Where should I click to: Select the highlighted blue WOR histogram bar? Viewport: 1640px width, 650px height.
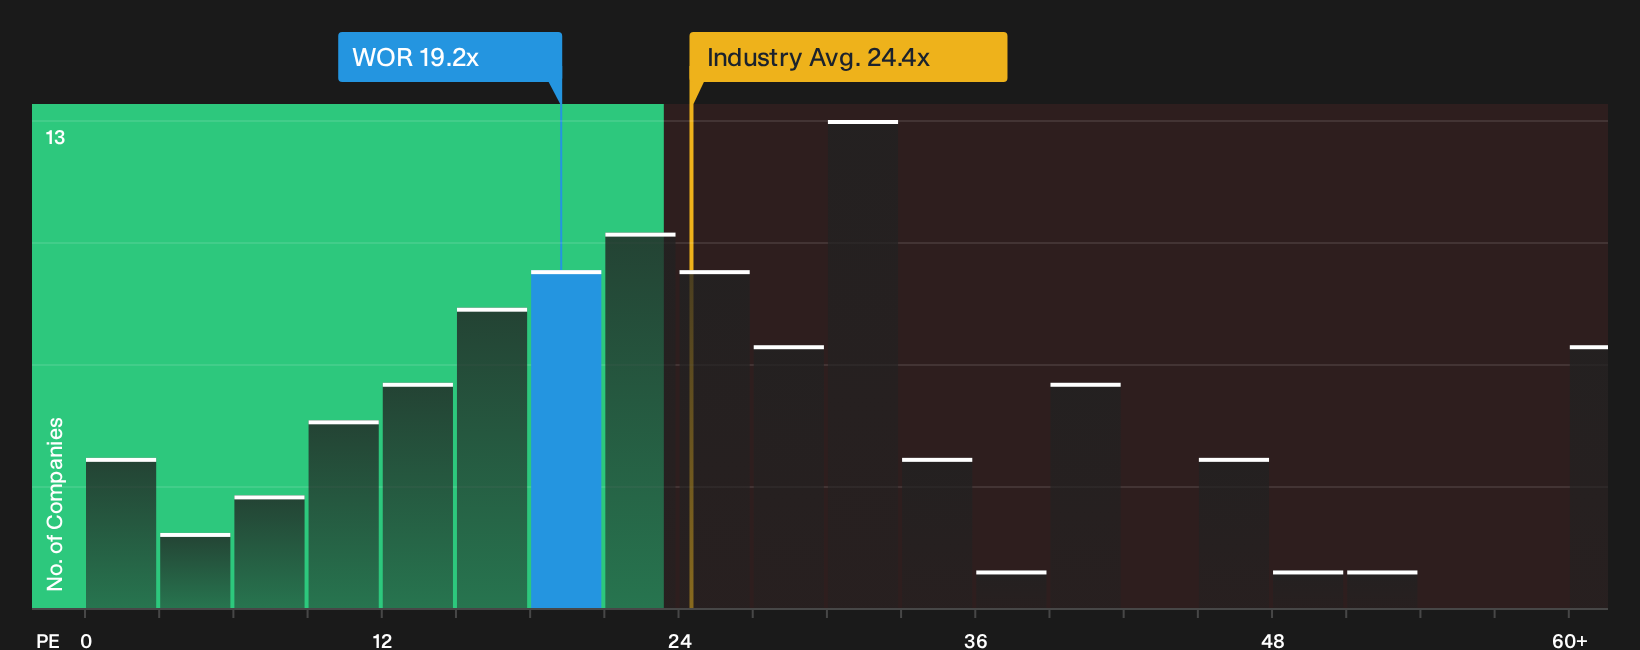(x=566, y=439)
